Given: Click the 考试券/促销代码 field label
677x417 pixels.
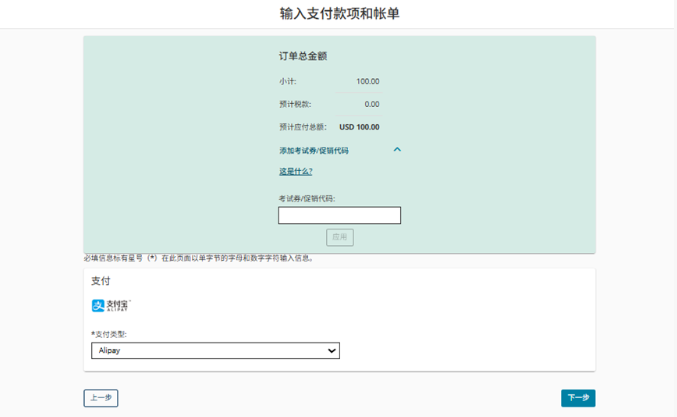Looking at the screenshot, I should 306,198.
